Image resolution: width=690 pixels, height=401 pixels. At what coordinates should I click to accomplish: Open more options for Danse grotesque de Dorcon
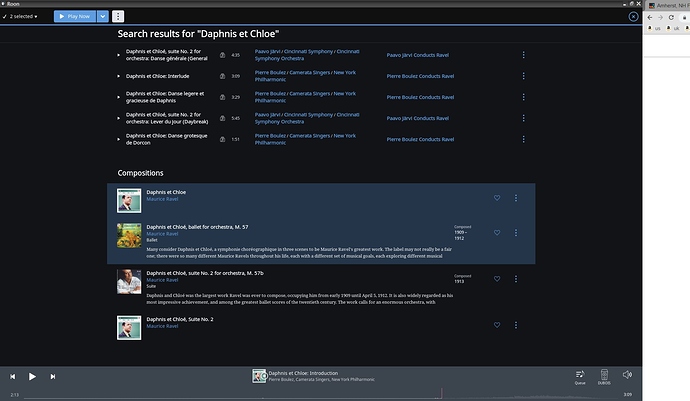[523, 140]
